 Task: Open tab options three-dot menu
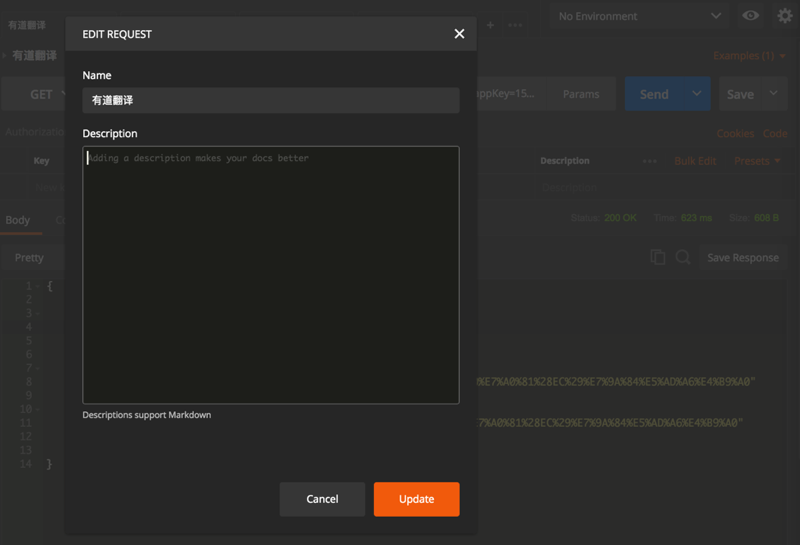pos(515,25)
